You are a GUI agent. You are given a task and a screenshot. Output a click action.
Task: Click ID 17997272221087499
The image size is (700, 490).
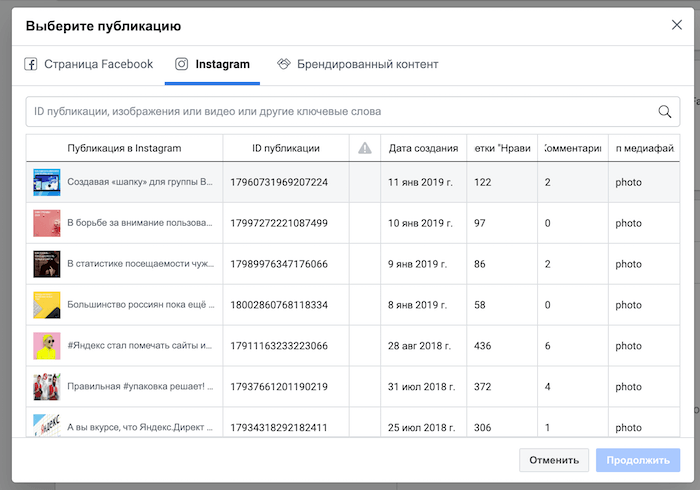pos(279,223)
